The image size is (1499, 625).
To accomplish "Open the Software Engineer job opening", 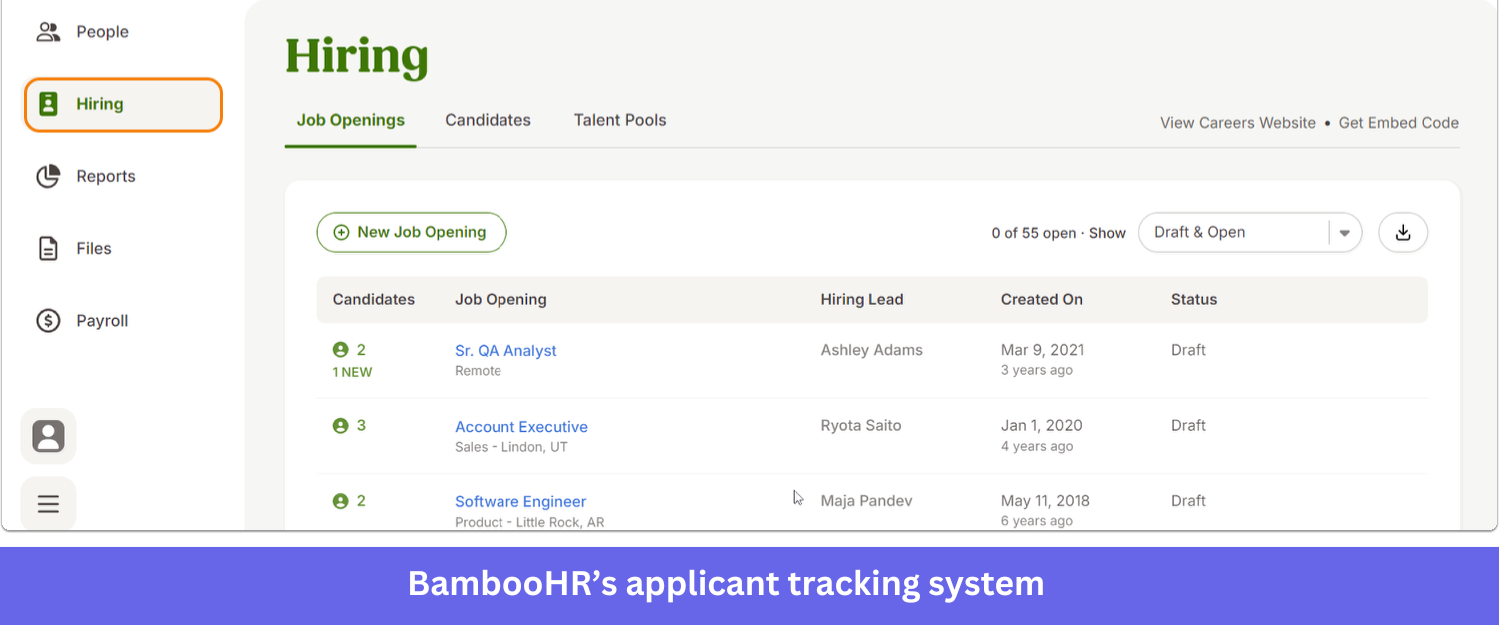I will 521,502.
